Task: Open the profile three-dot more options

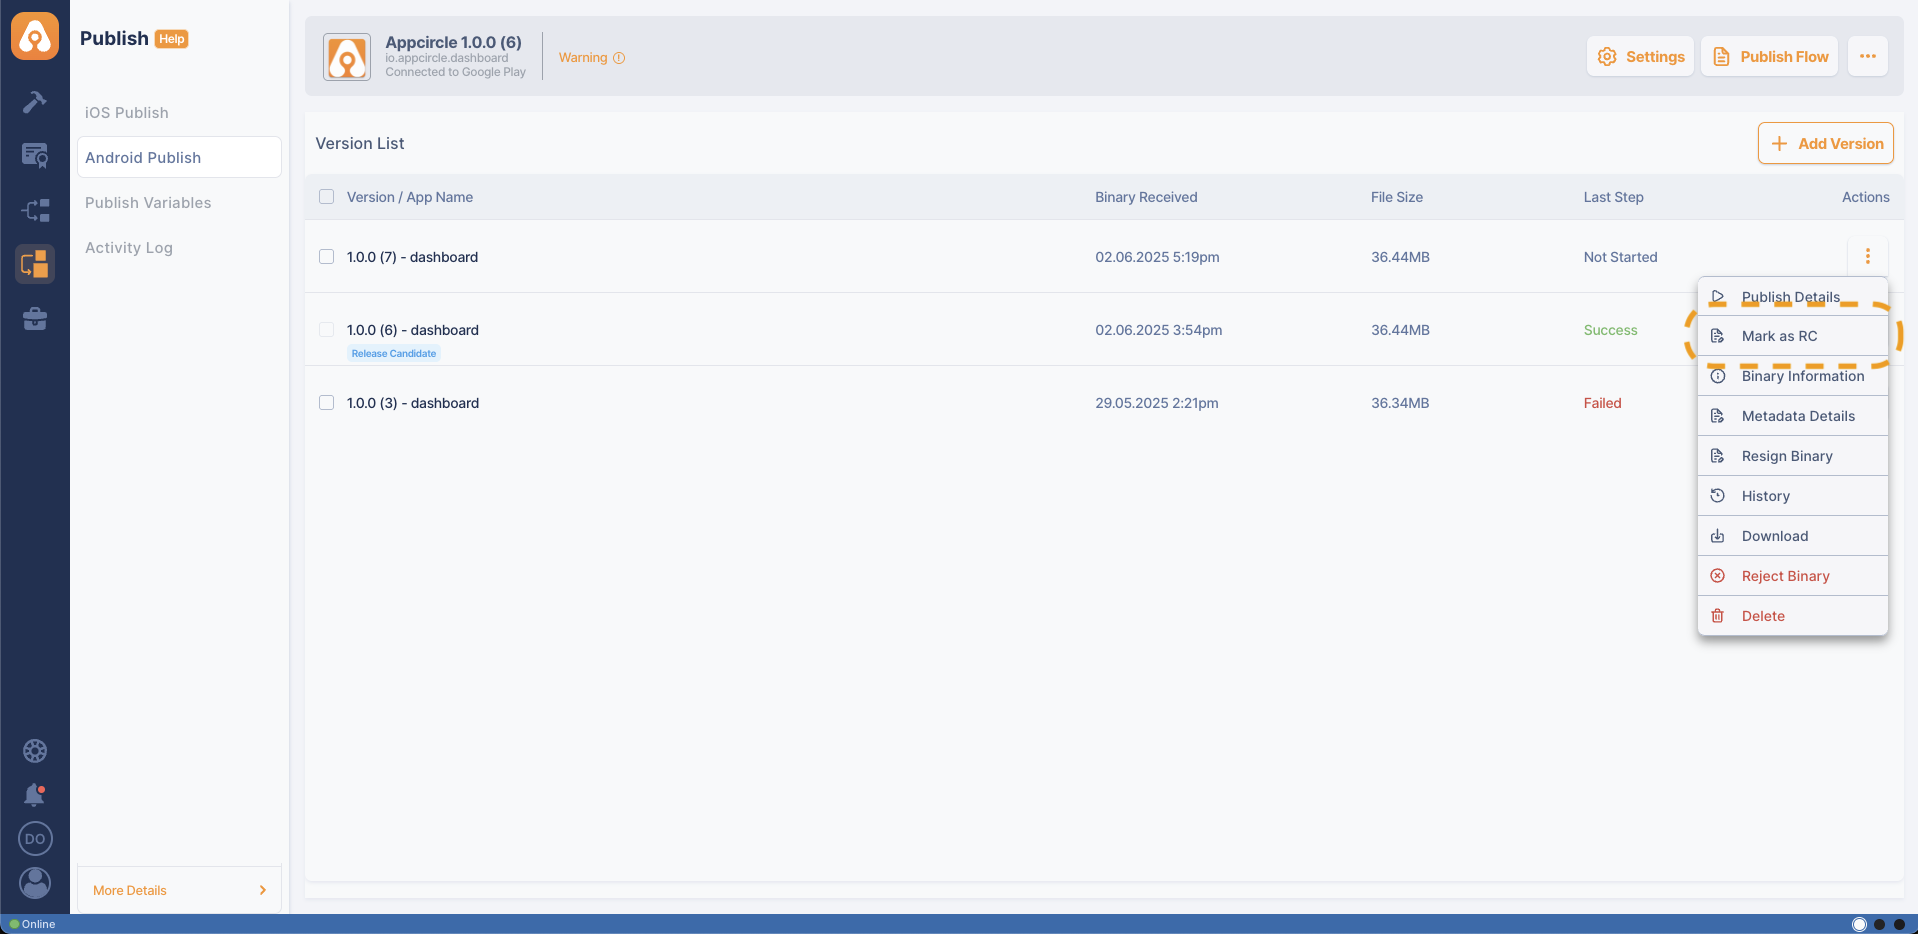Action: [x=1867, y=57]
